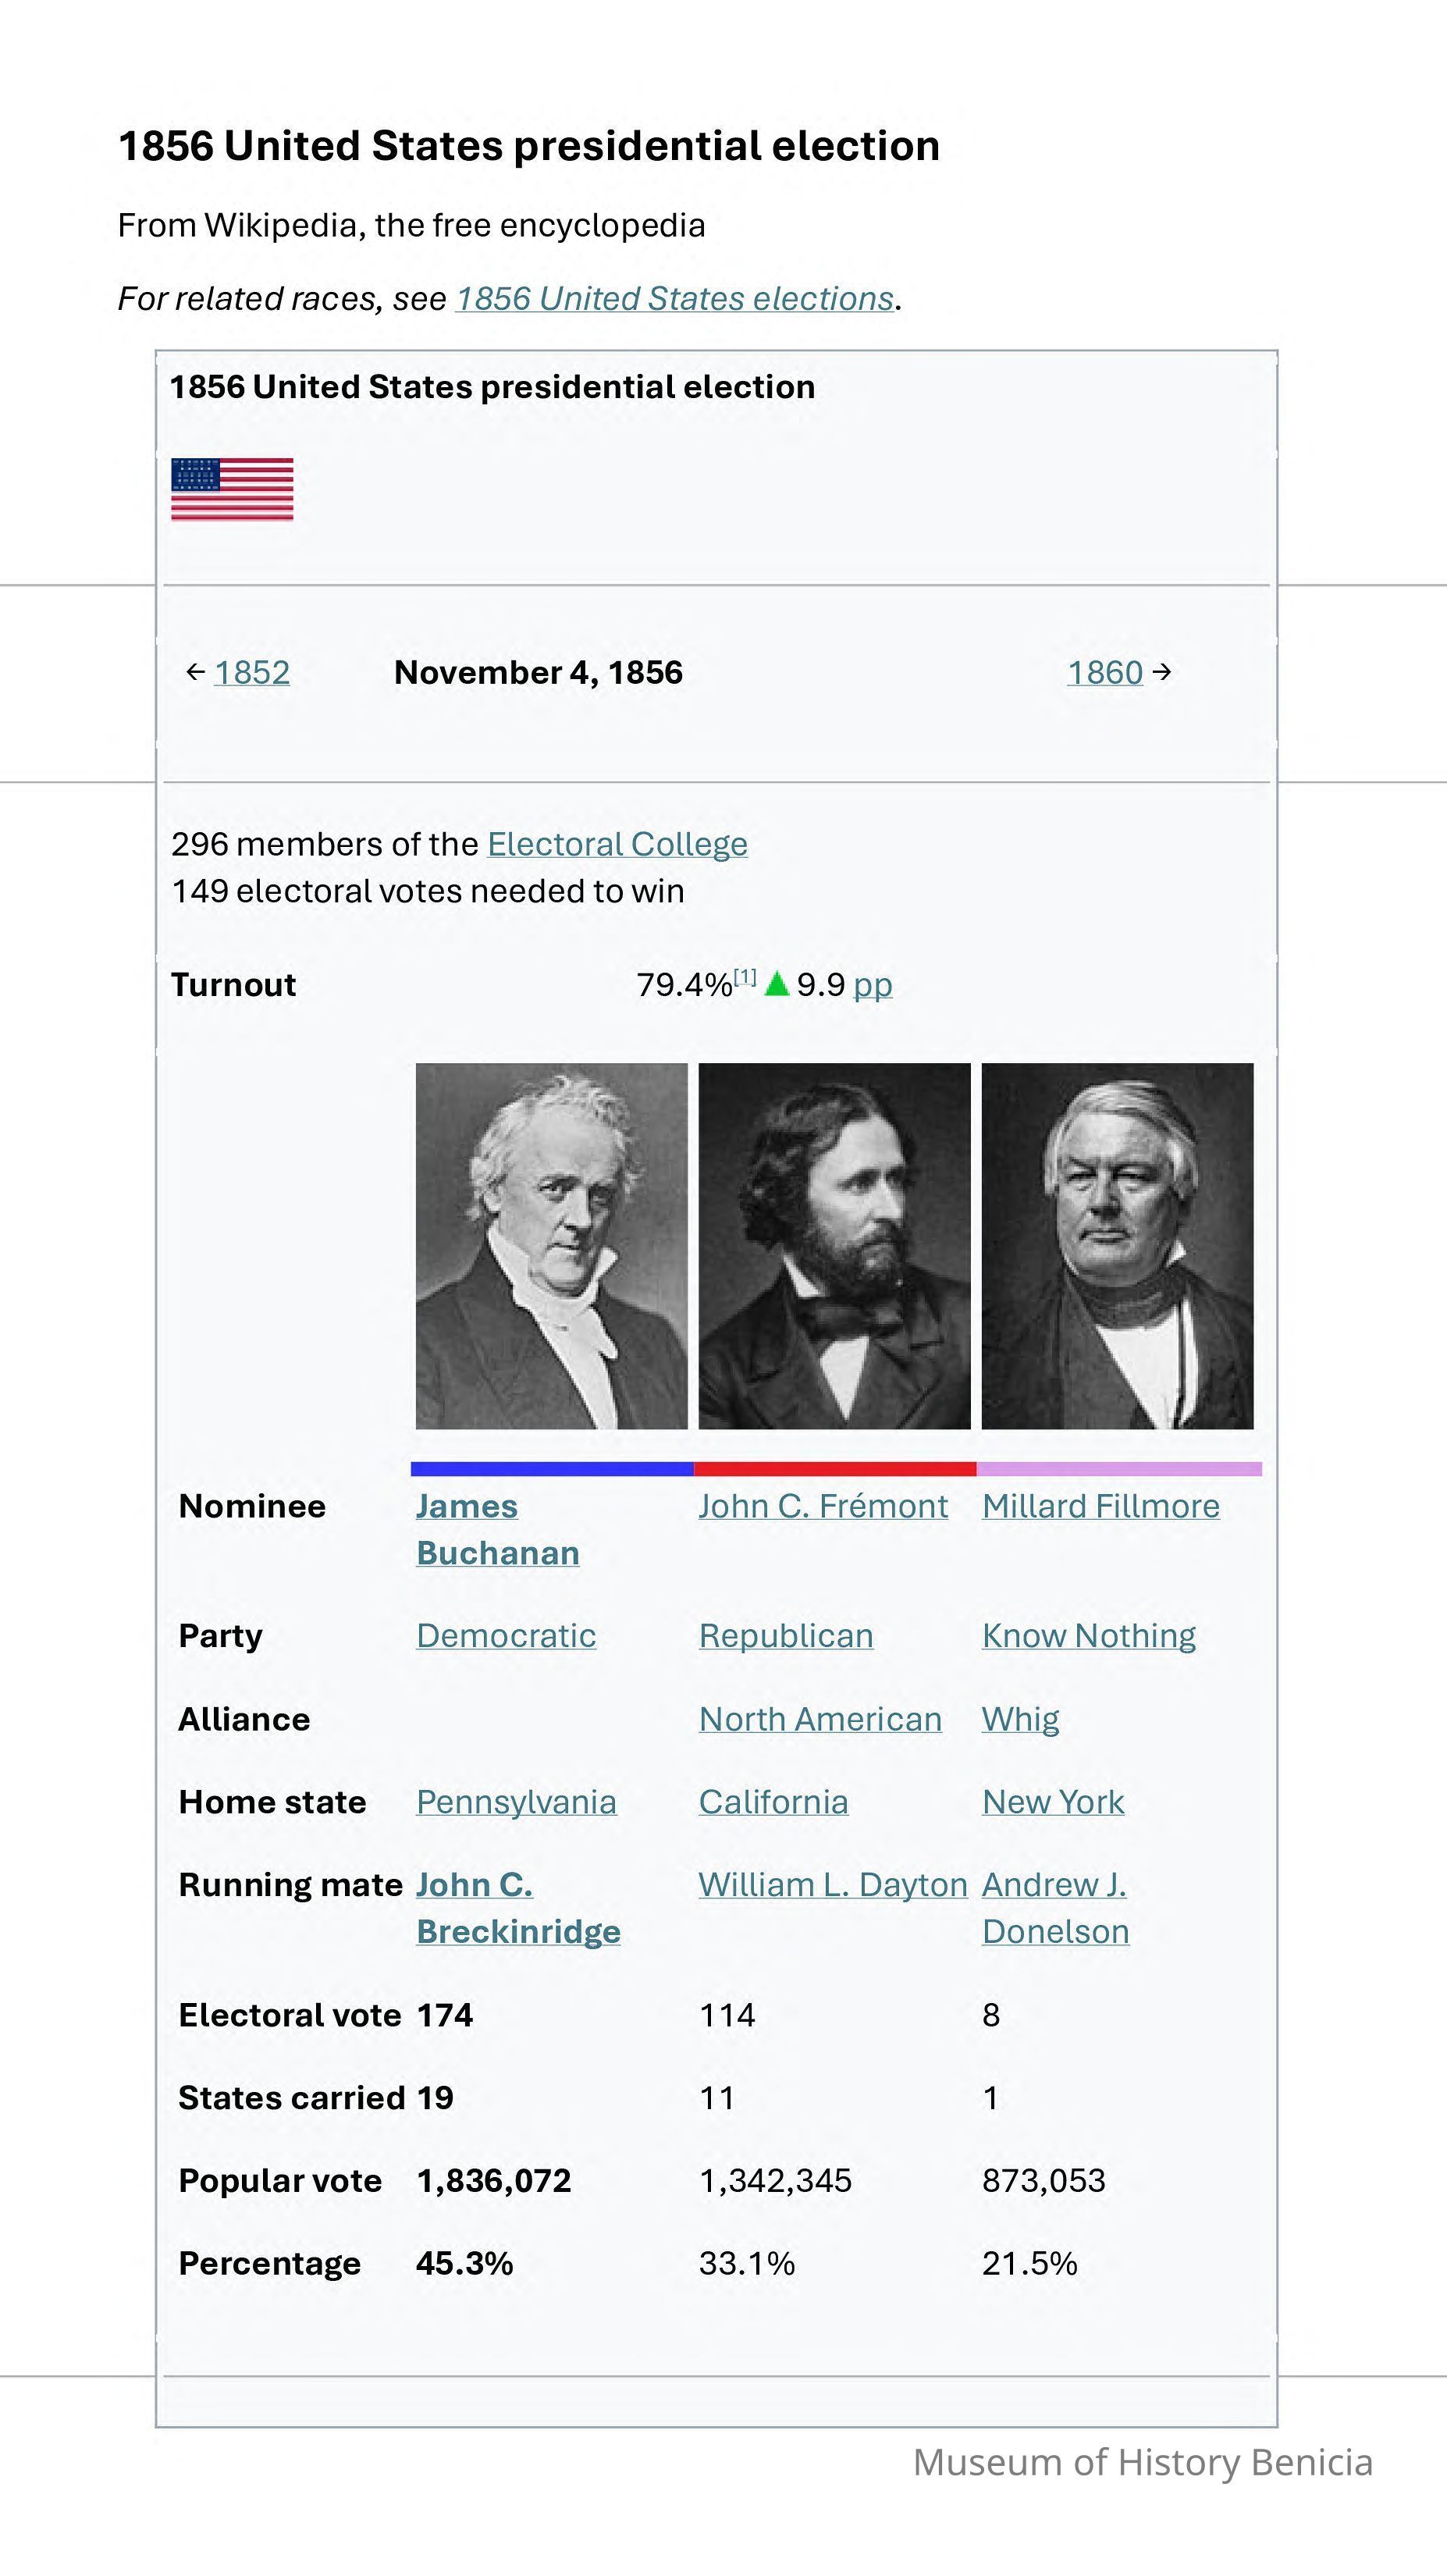Click James Buchanan's portrait photo

[551, 1245]
